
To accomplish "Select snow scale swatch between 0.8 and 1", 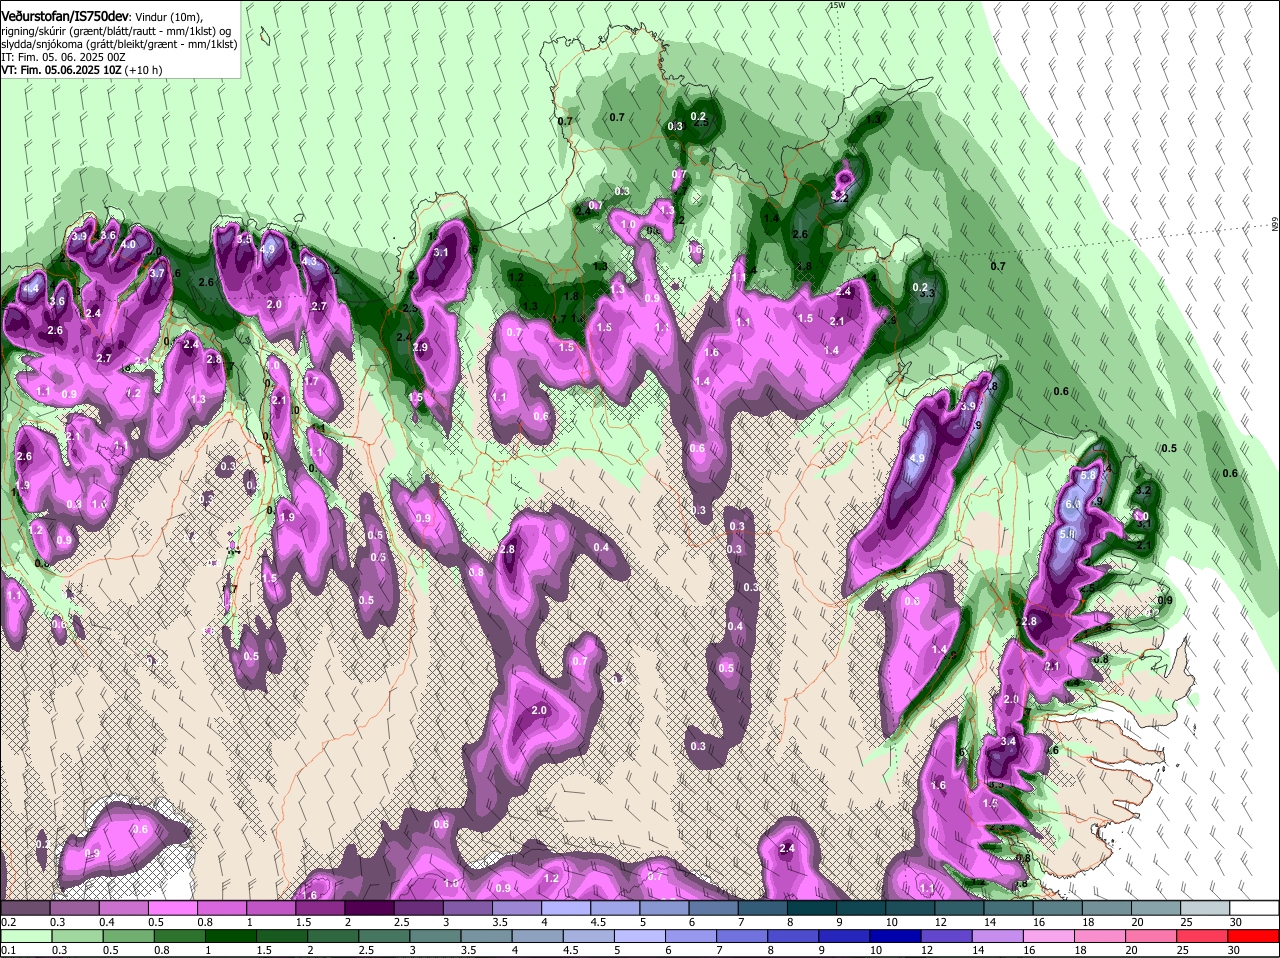I will coord(222,907).
